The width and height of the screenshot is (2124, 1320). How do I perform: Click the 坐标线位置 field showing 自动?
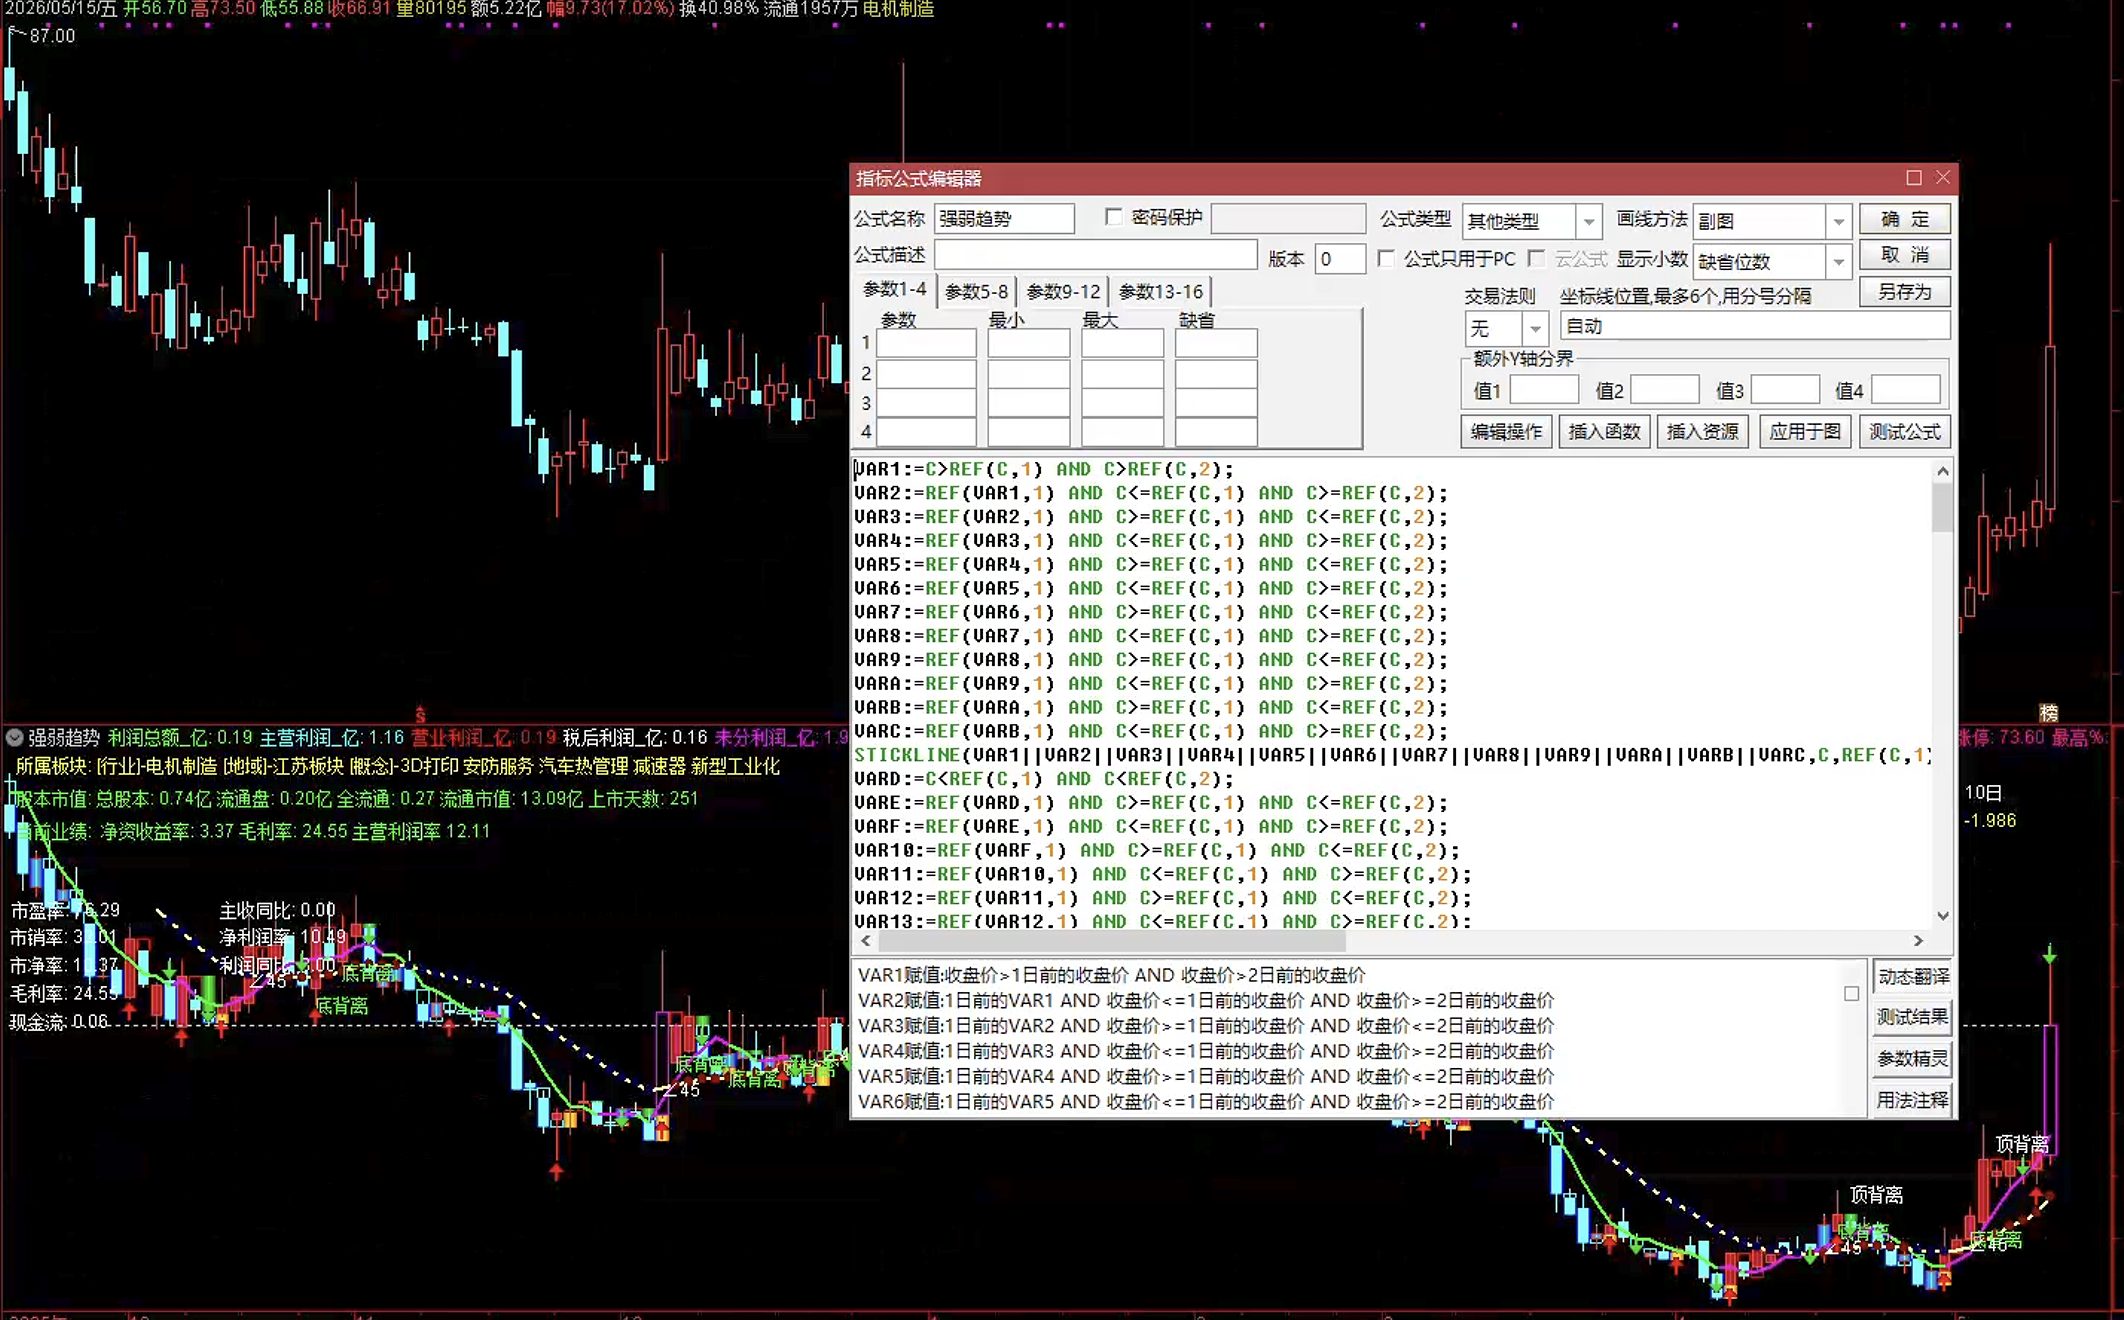(1755, 327)
